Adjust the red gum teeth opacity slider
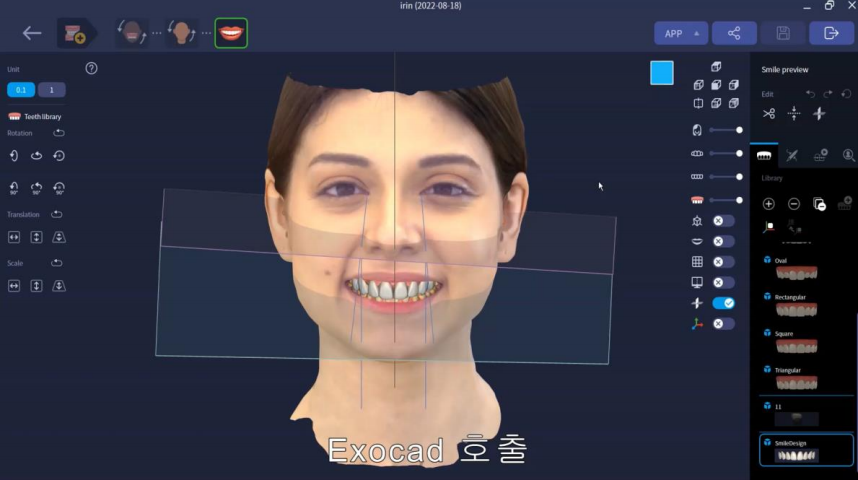This screenshot has width=858, height=480. 726,200
